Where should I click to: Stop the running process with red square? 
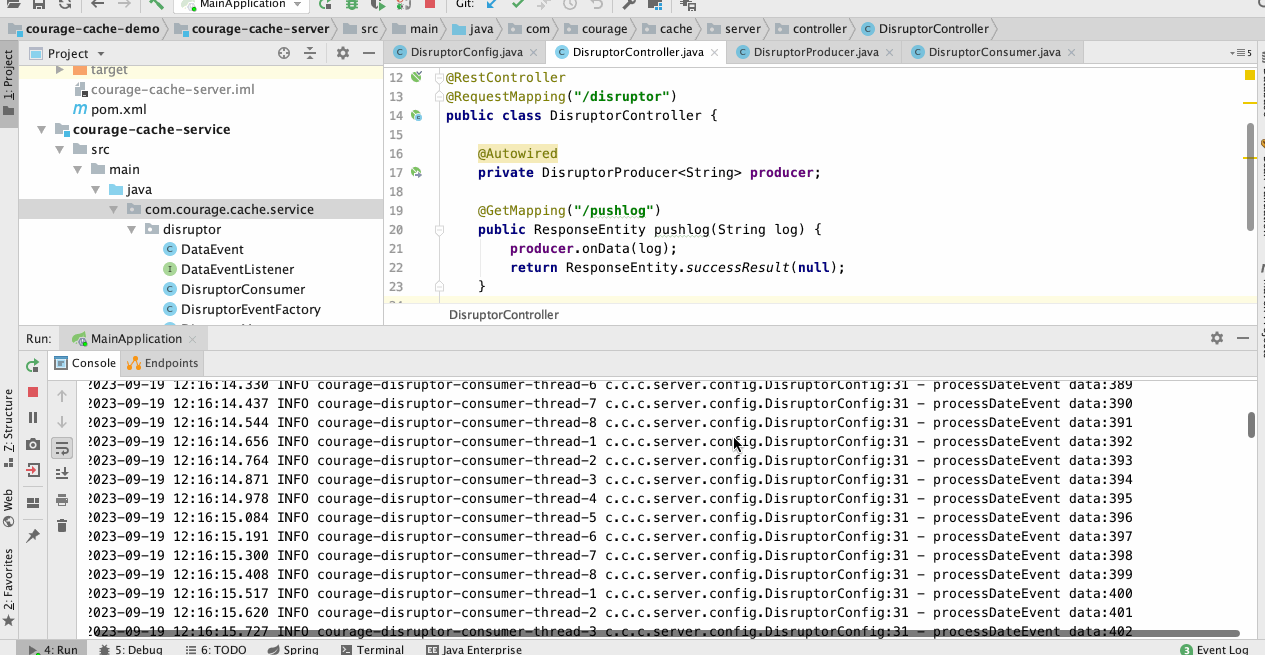click(33, 392)
